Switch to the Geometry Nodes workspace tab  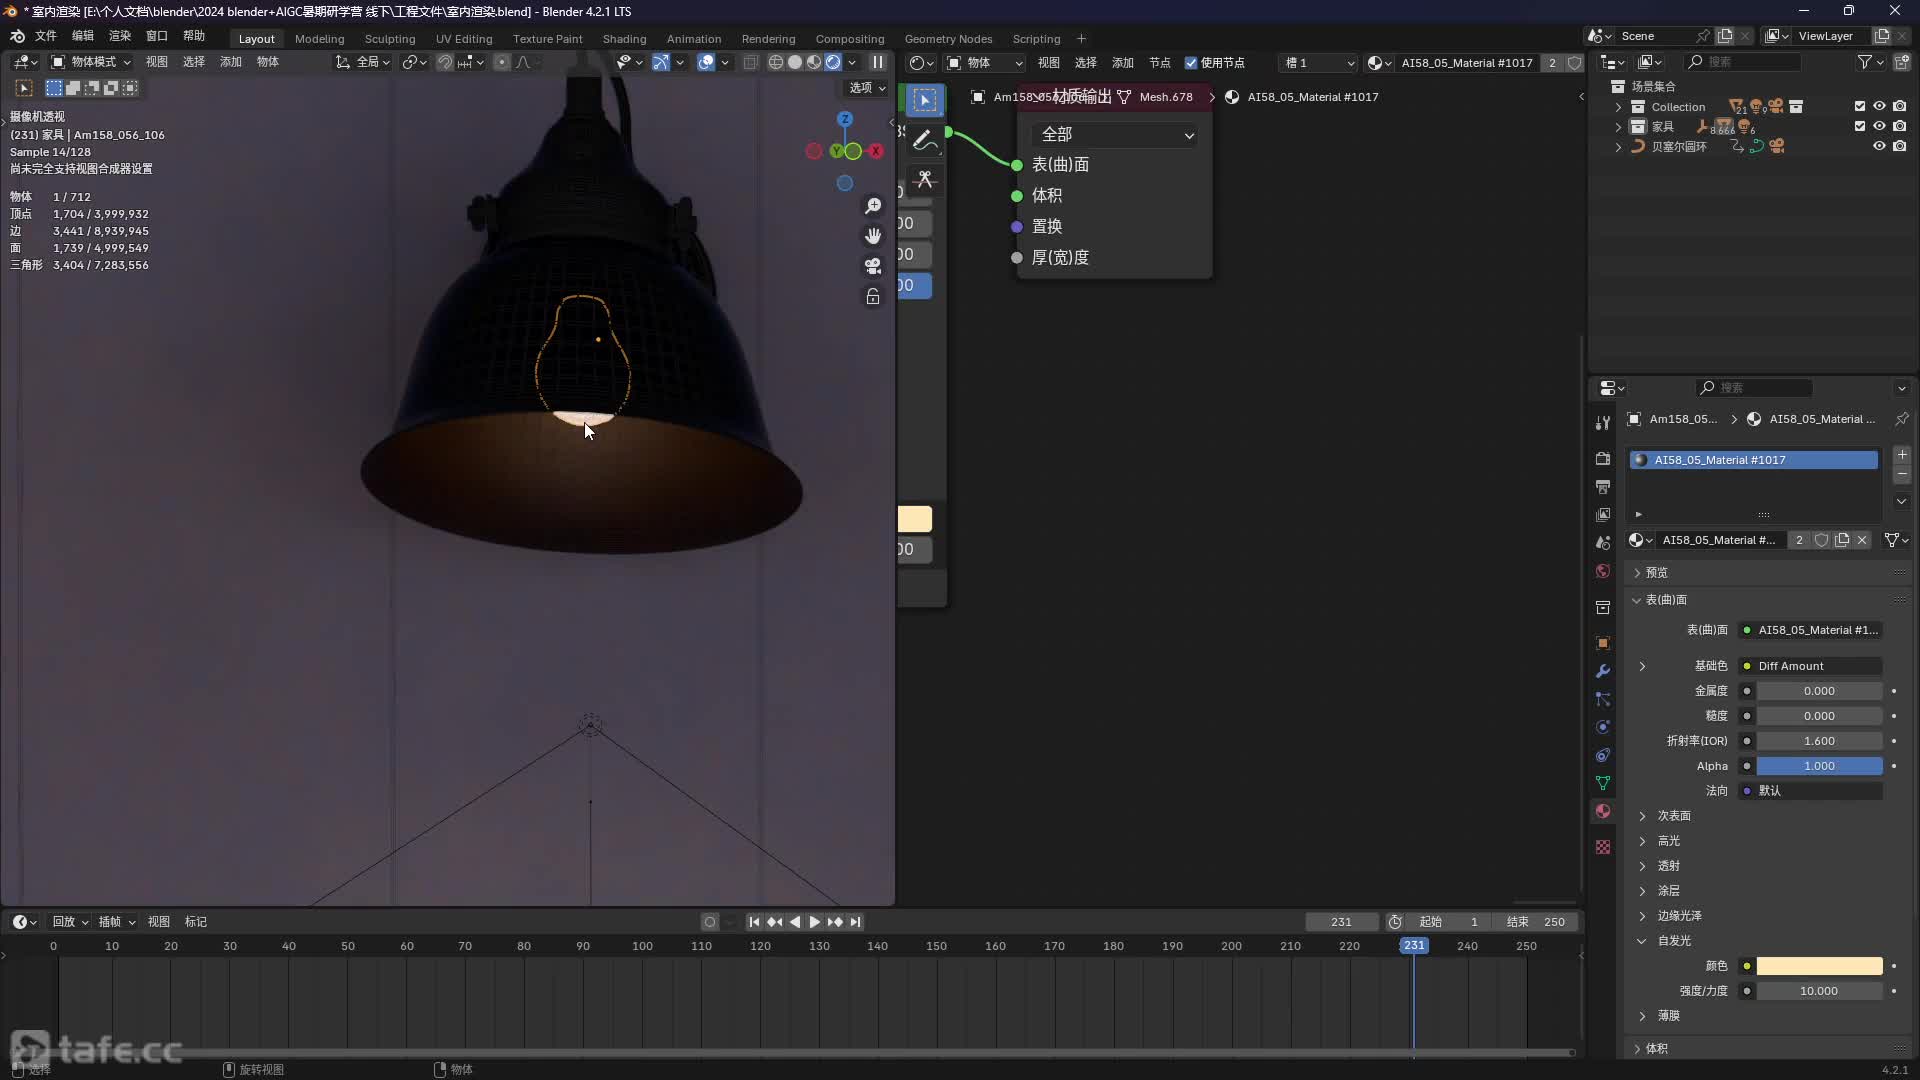click(948, 39)
